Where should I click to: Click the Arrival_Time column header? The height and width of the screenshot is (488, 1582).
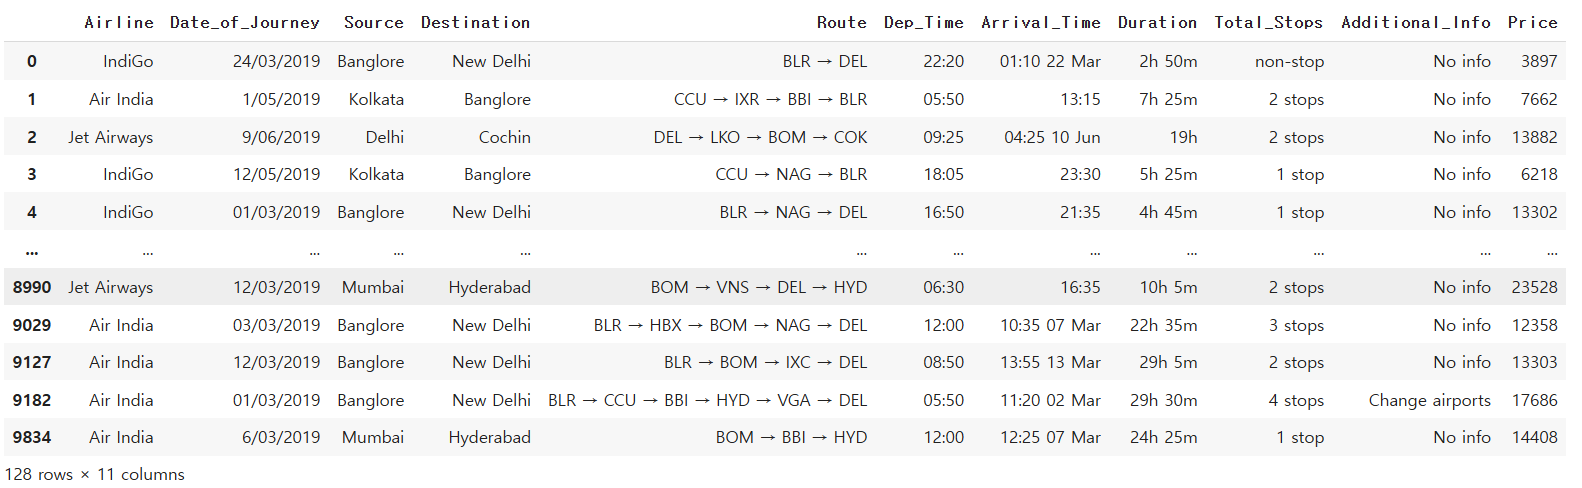[x=1040, y=22]
